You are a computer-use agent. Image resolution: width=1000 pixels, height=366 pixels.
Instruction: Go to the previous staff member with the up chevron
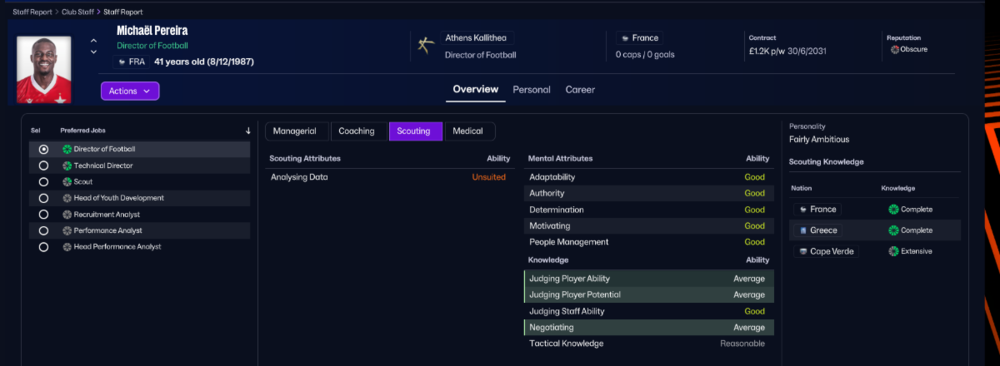[94, 41]
